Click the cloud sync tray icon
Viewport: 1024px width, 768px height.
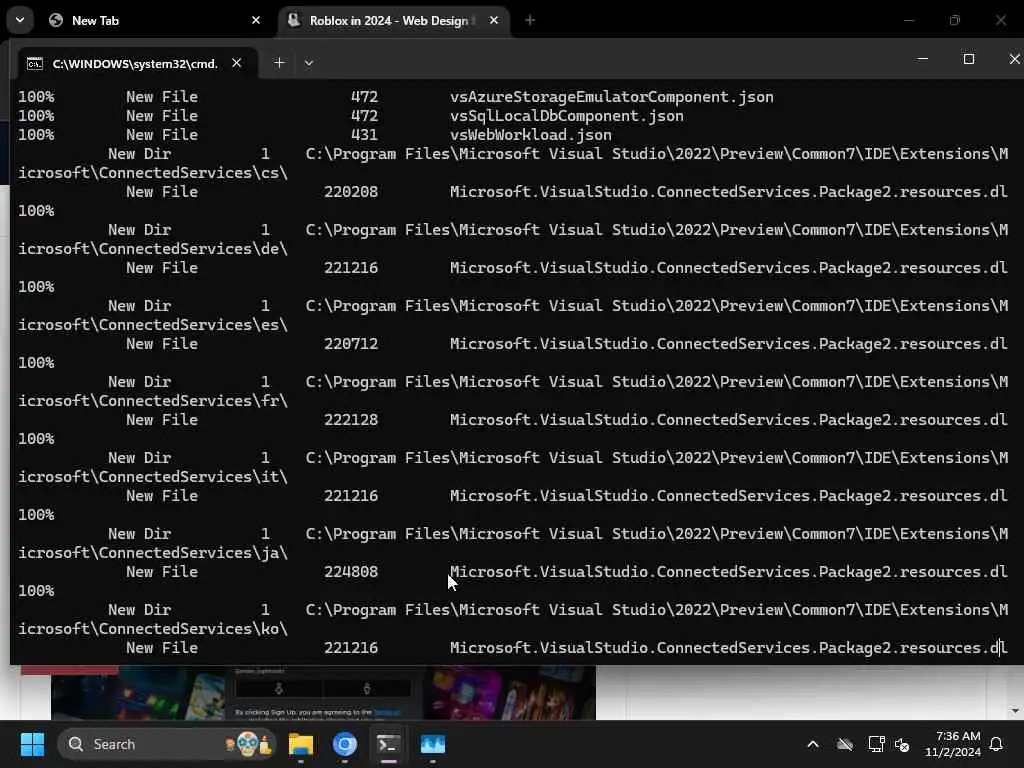[x=844, y=744]
